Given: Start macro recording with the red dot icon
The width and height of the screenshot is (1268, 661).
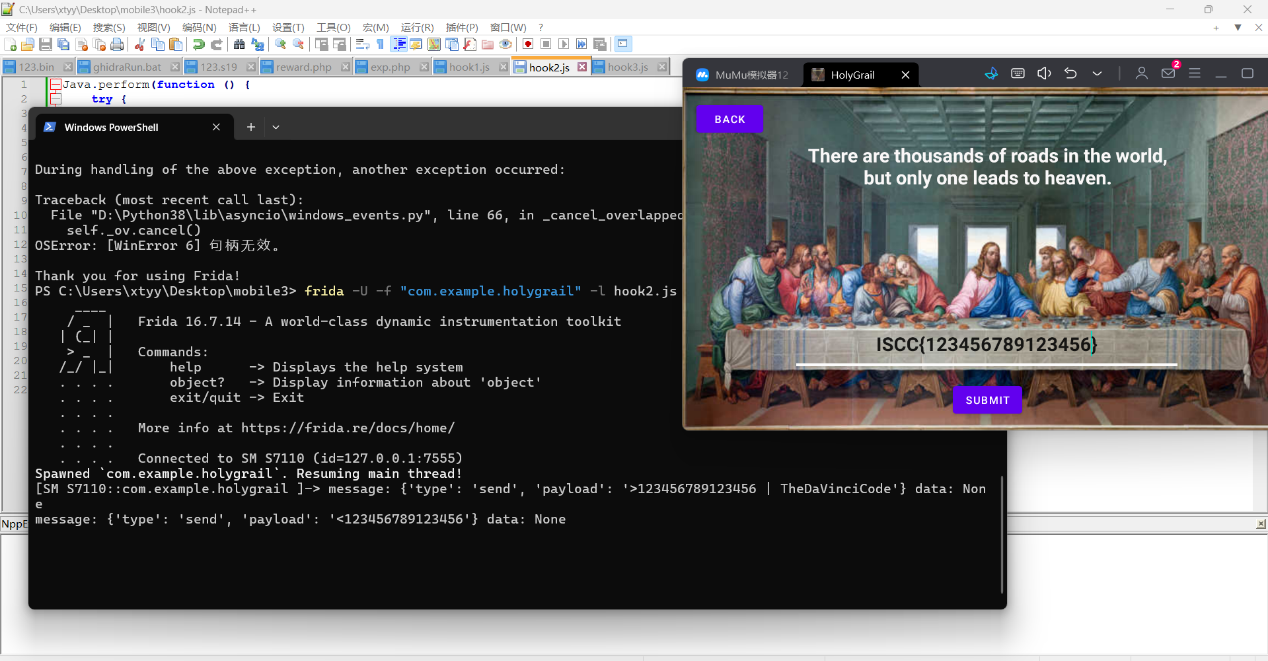Looking at the screenshot, I should click(527, 44).
